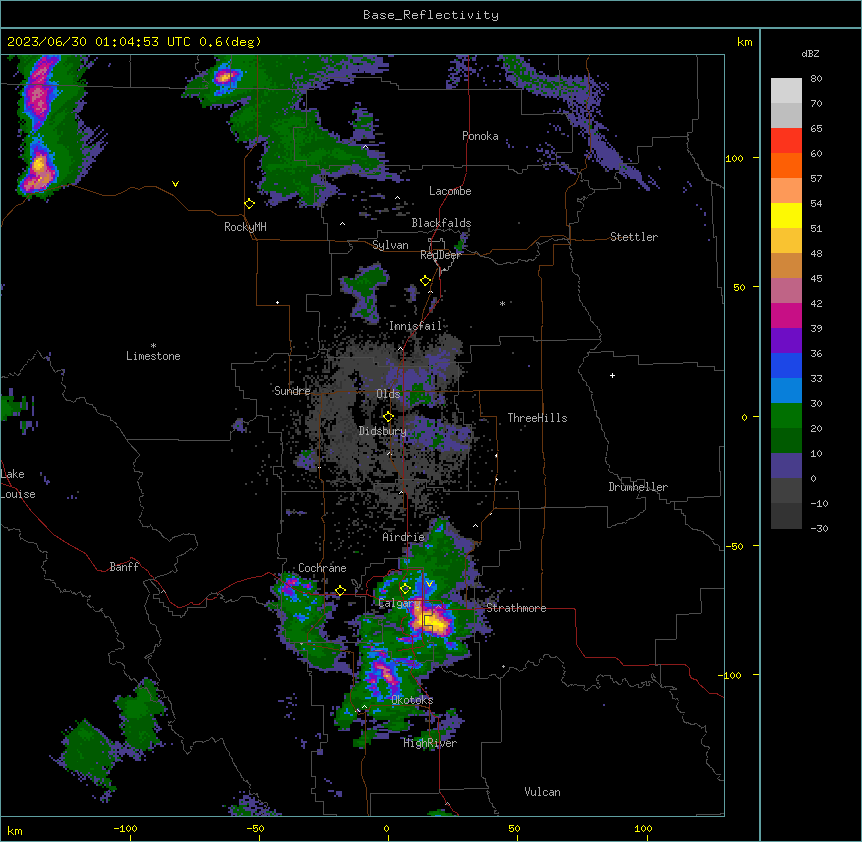Viewport: 862px width, 842px height.
Task: Click the Didsbury label
Action: click(382, 431)
